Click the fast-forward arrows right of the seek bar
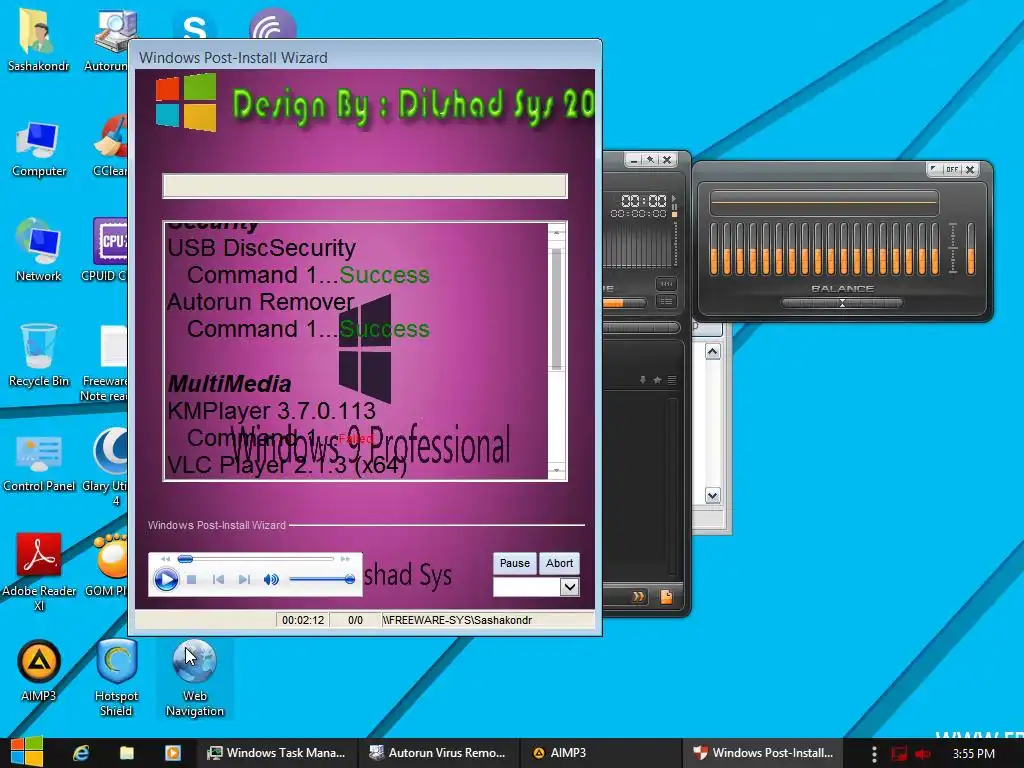The height and width of the screenshot is (768, 1024). pos(345,559)
